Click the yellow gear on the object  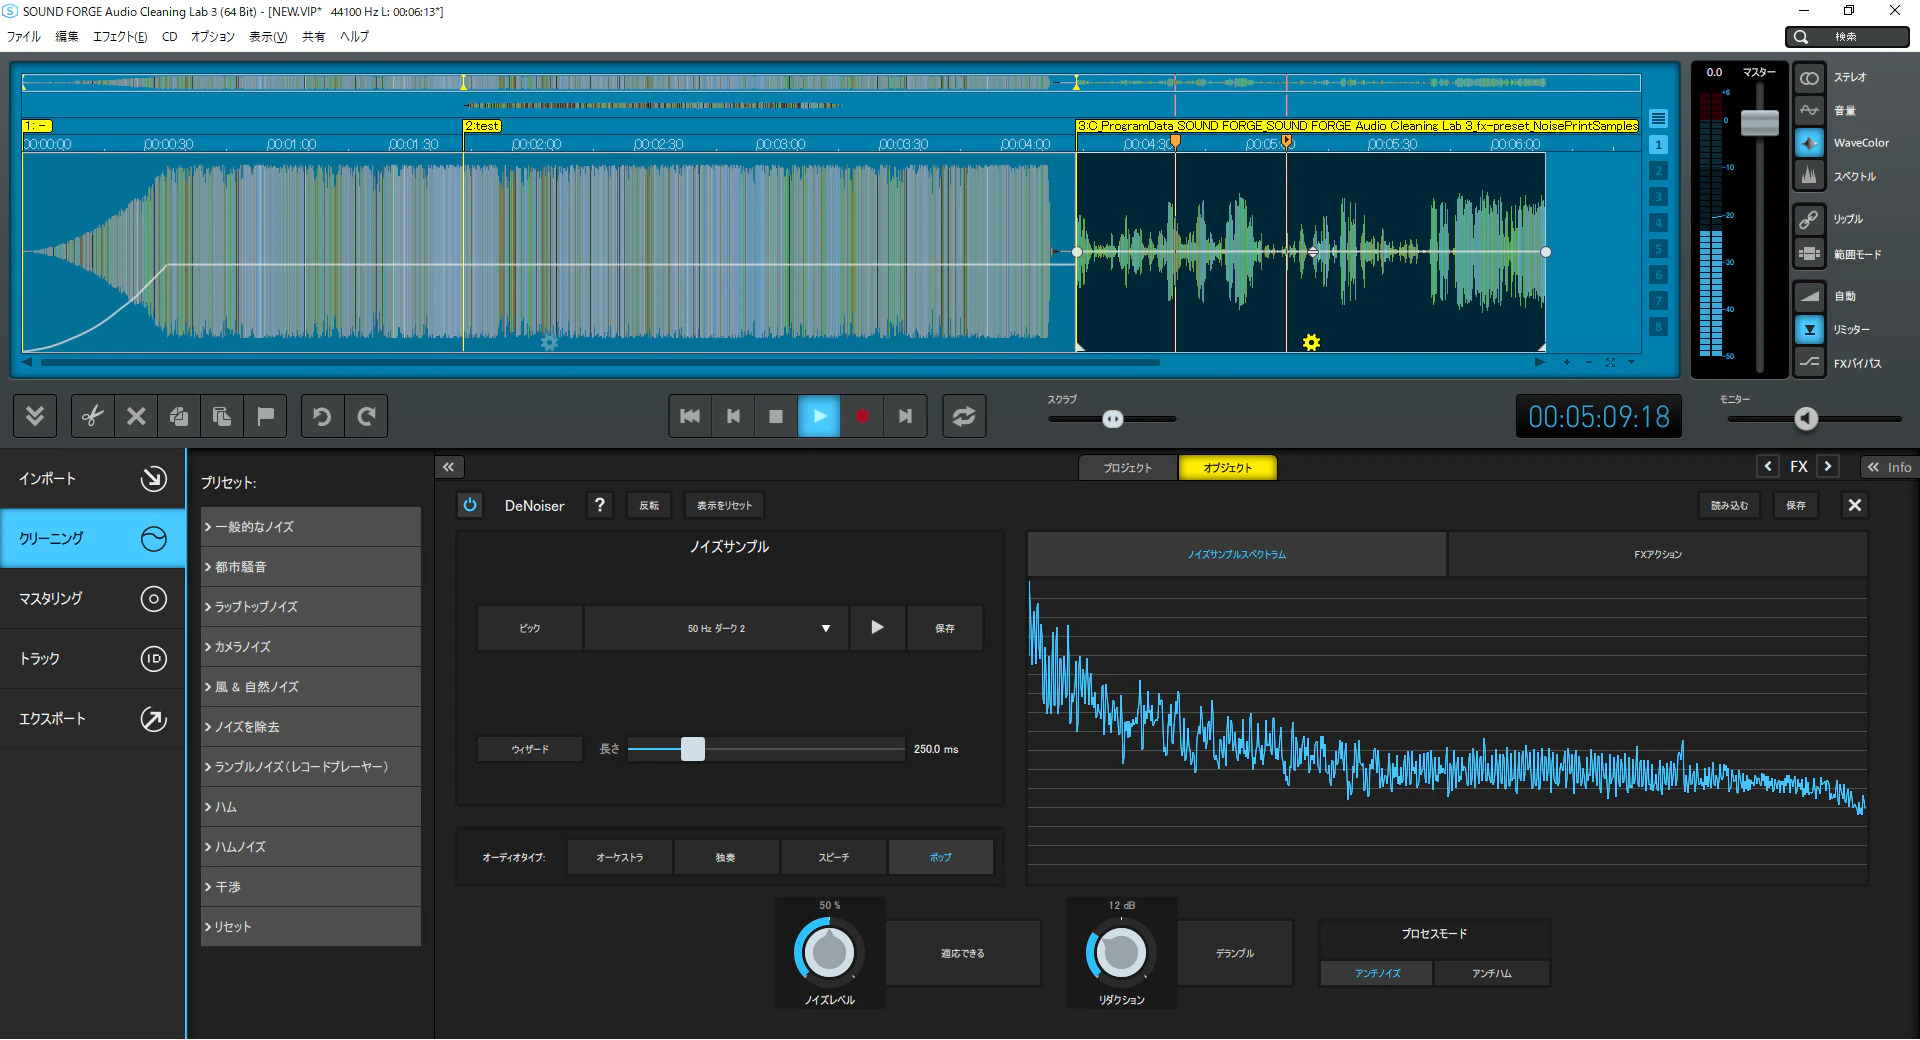point(1312,343)
